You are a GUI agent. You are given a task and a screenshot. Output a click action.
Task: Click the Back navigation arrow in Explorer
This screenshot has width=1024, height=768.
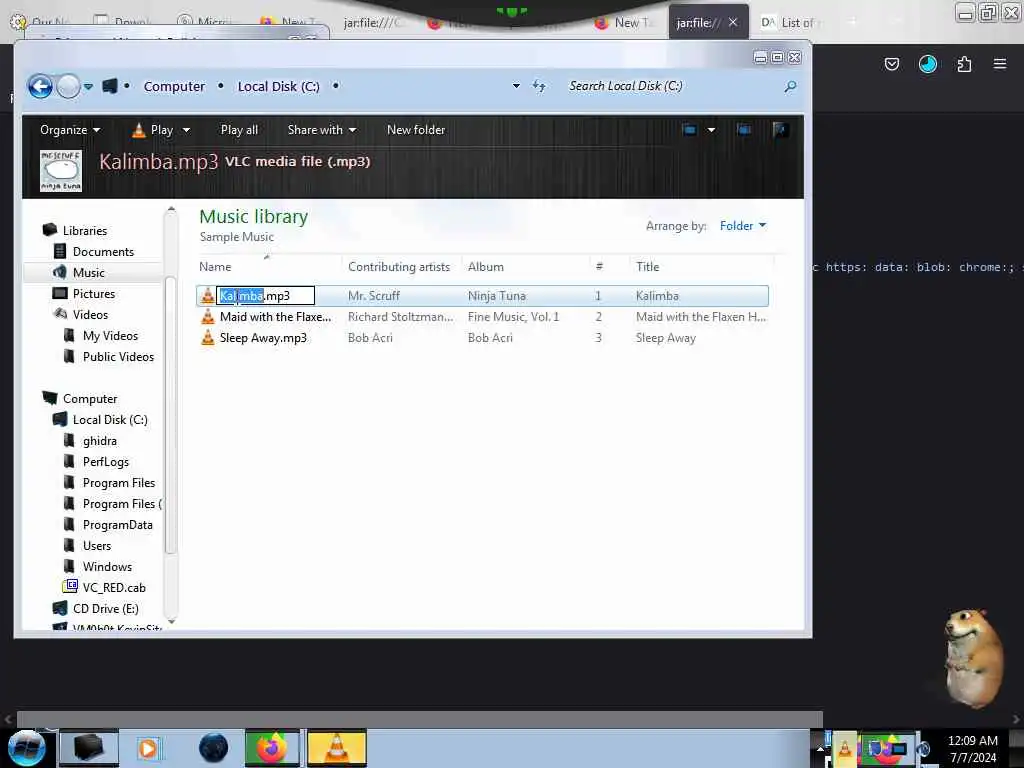pos(40,86)
